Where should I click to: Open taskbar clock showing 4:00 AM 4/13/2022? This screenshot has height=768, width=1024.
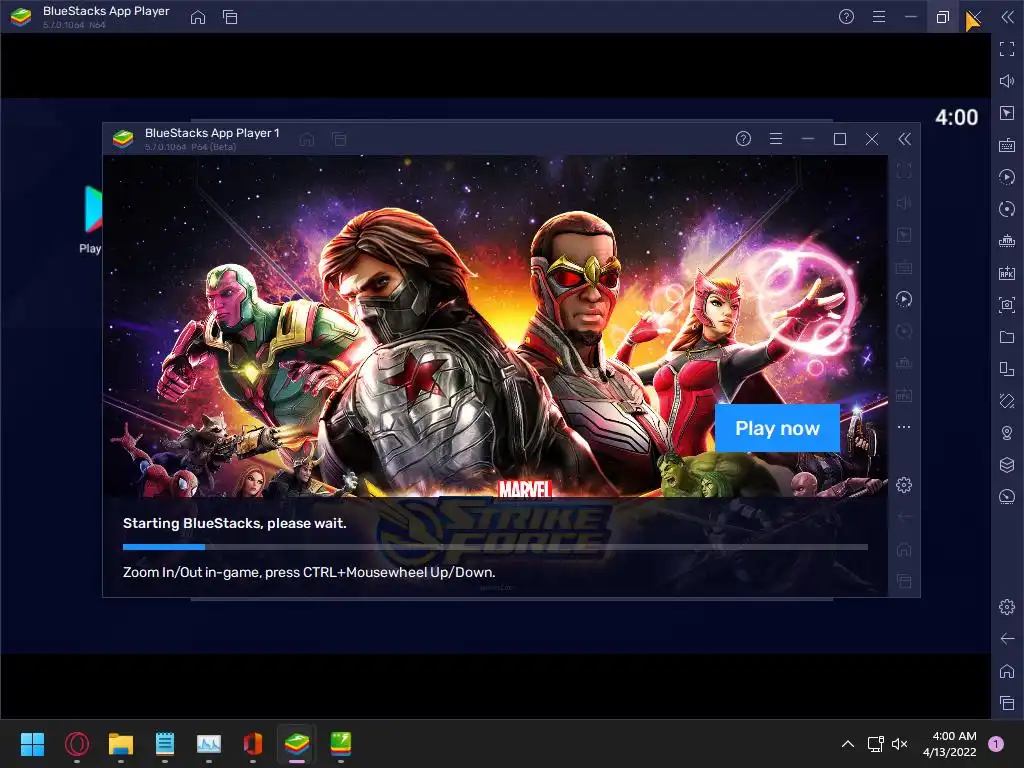tap(950, 744)
